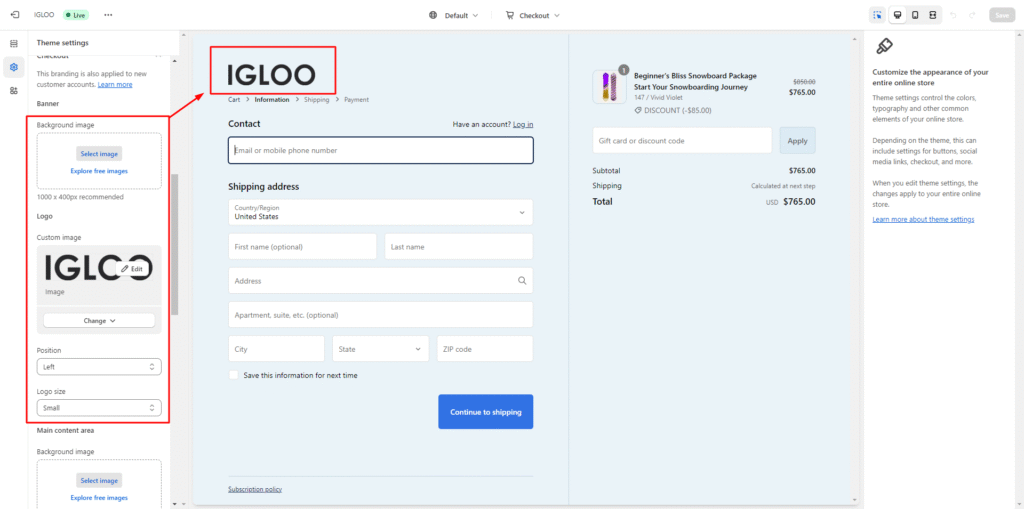Click the exit editor icon

point(14,15)
